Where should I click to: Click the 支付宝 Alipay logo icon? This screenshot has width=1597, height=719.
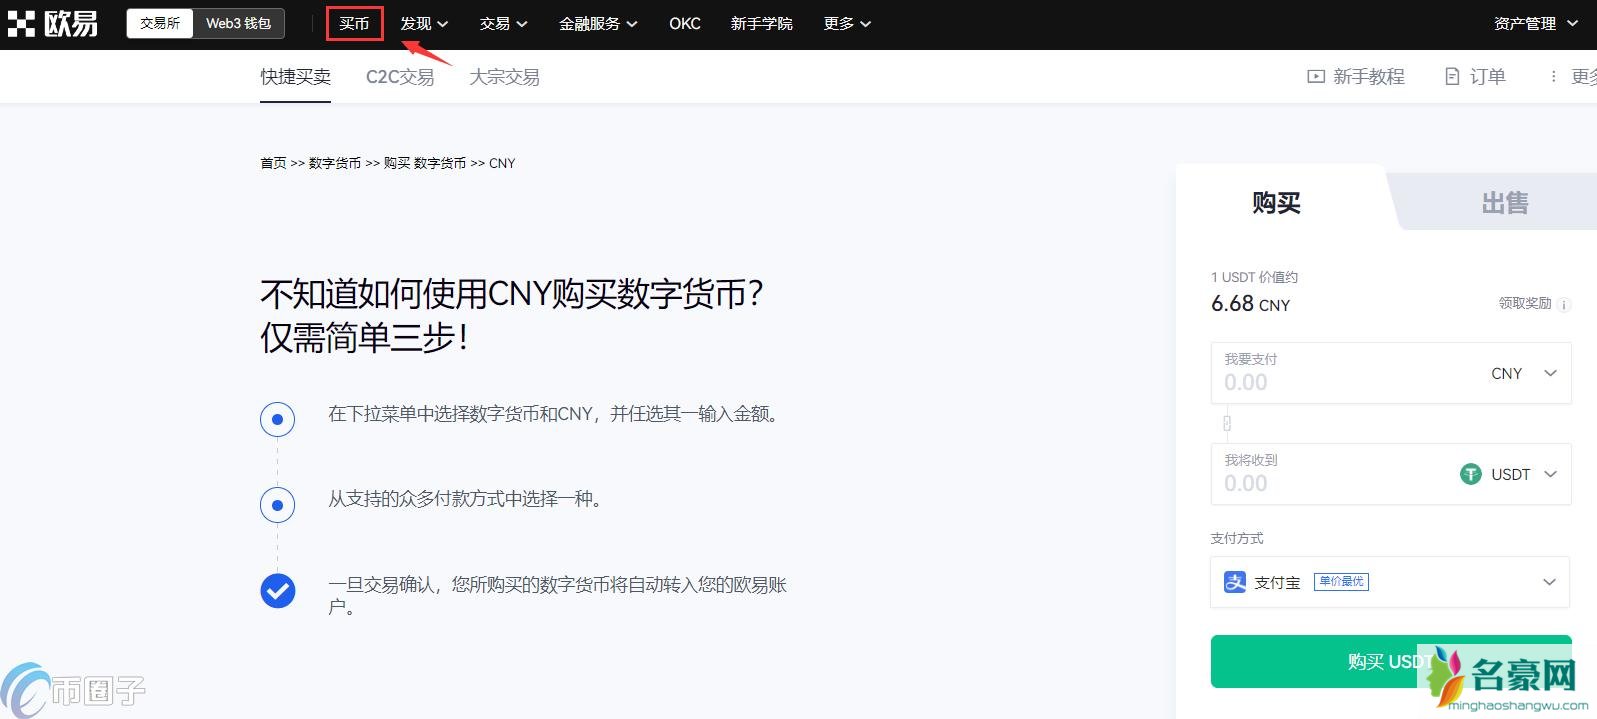click(1235, 582)
